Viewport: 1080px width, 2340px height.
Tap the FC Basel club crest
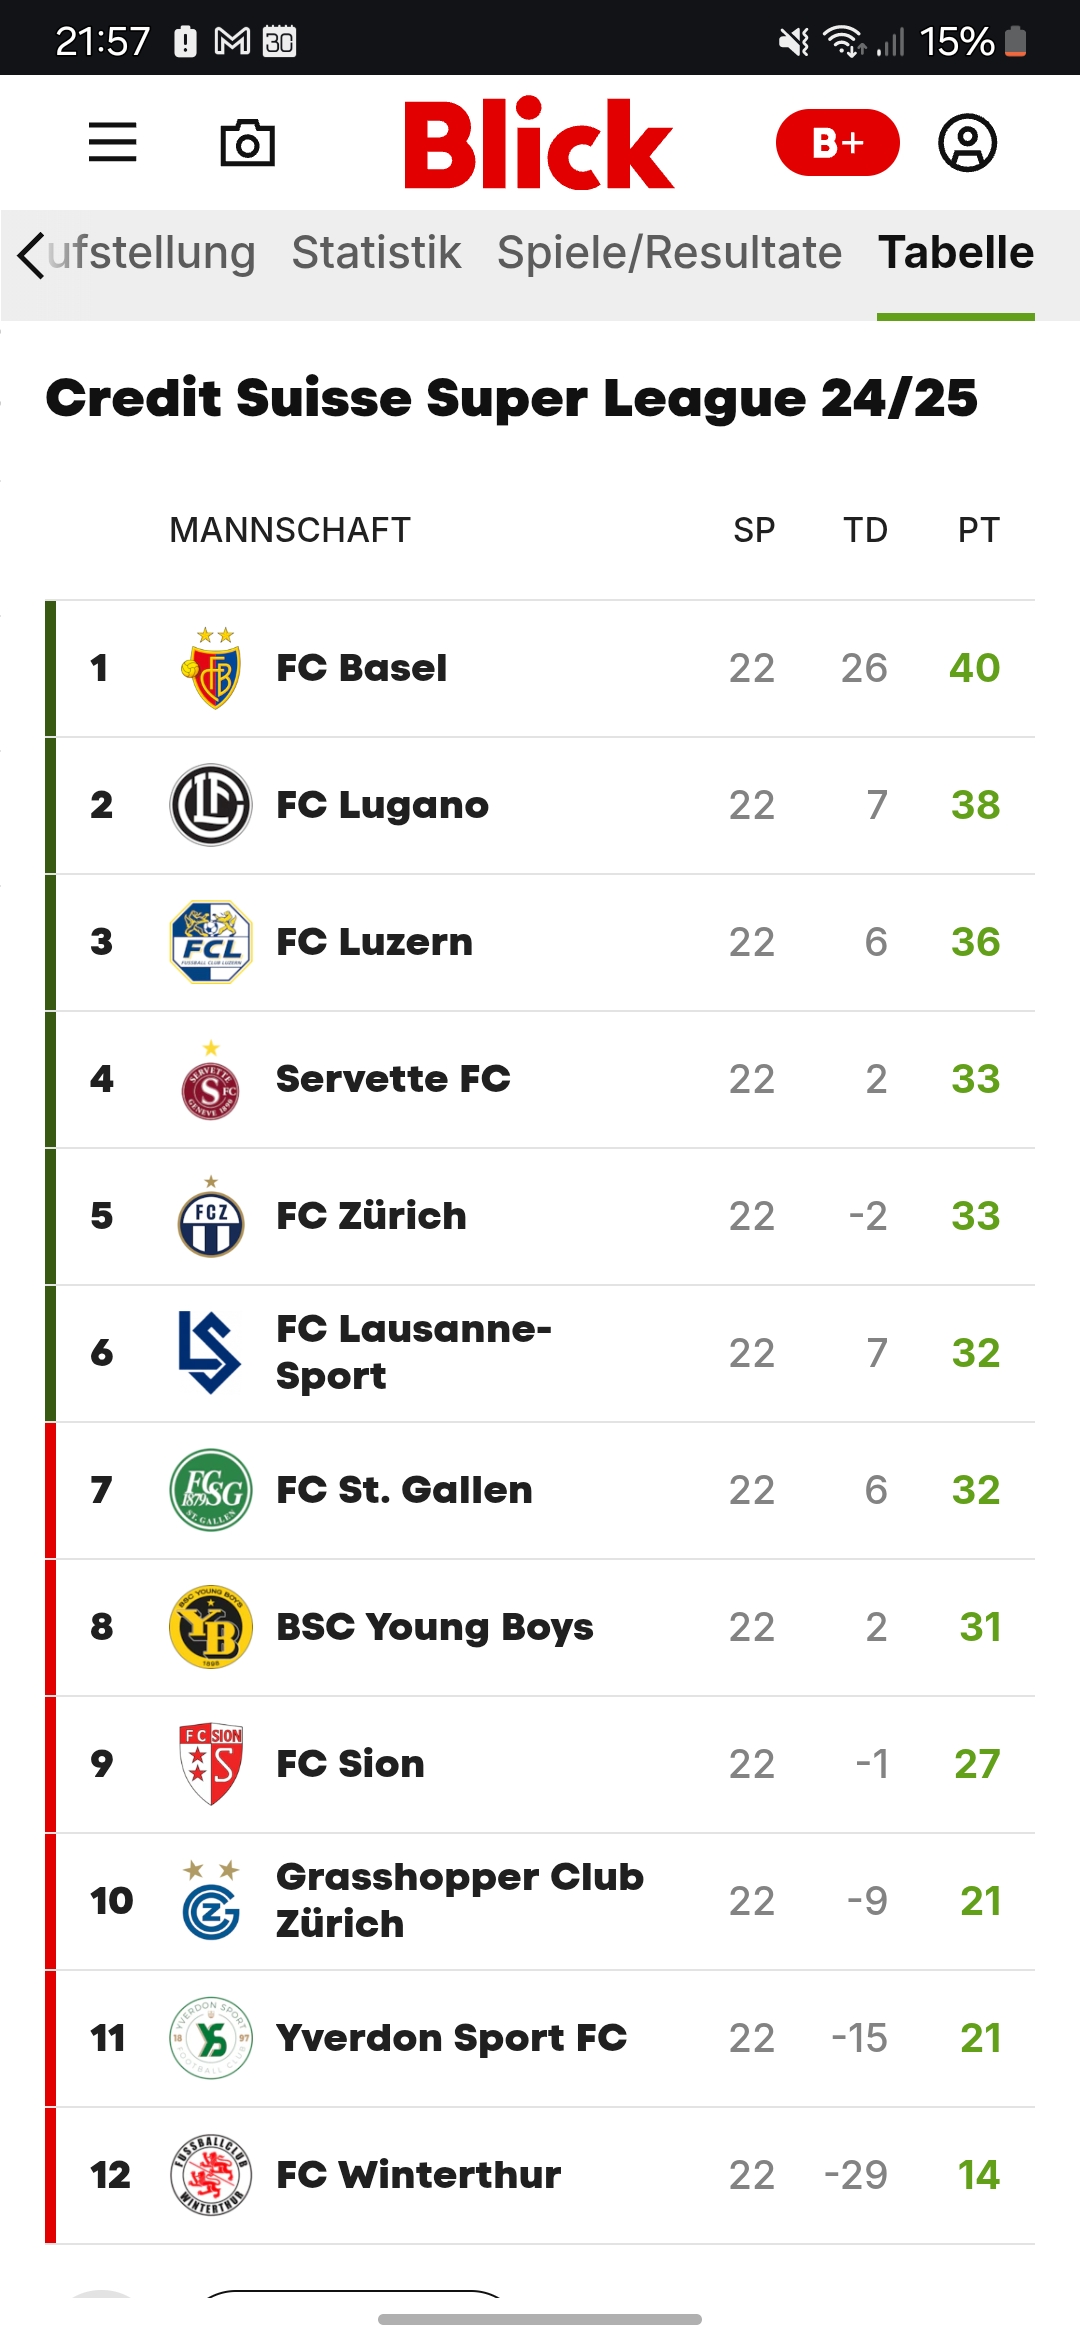(x=211, y=668)
